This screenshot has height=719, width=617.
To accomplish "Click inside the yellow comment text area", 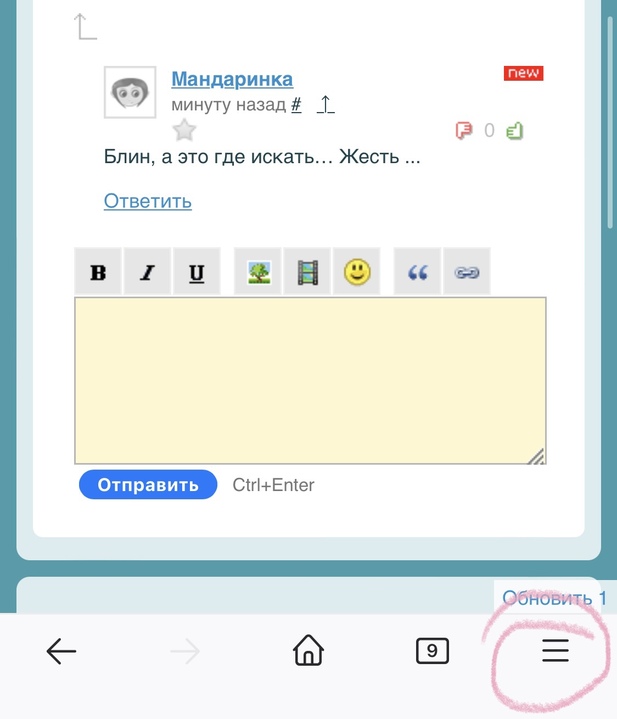I will click(310, 381).
